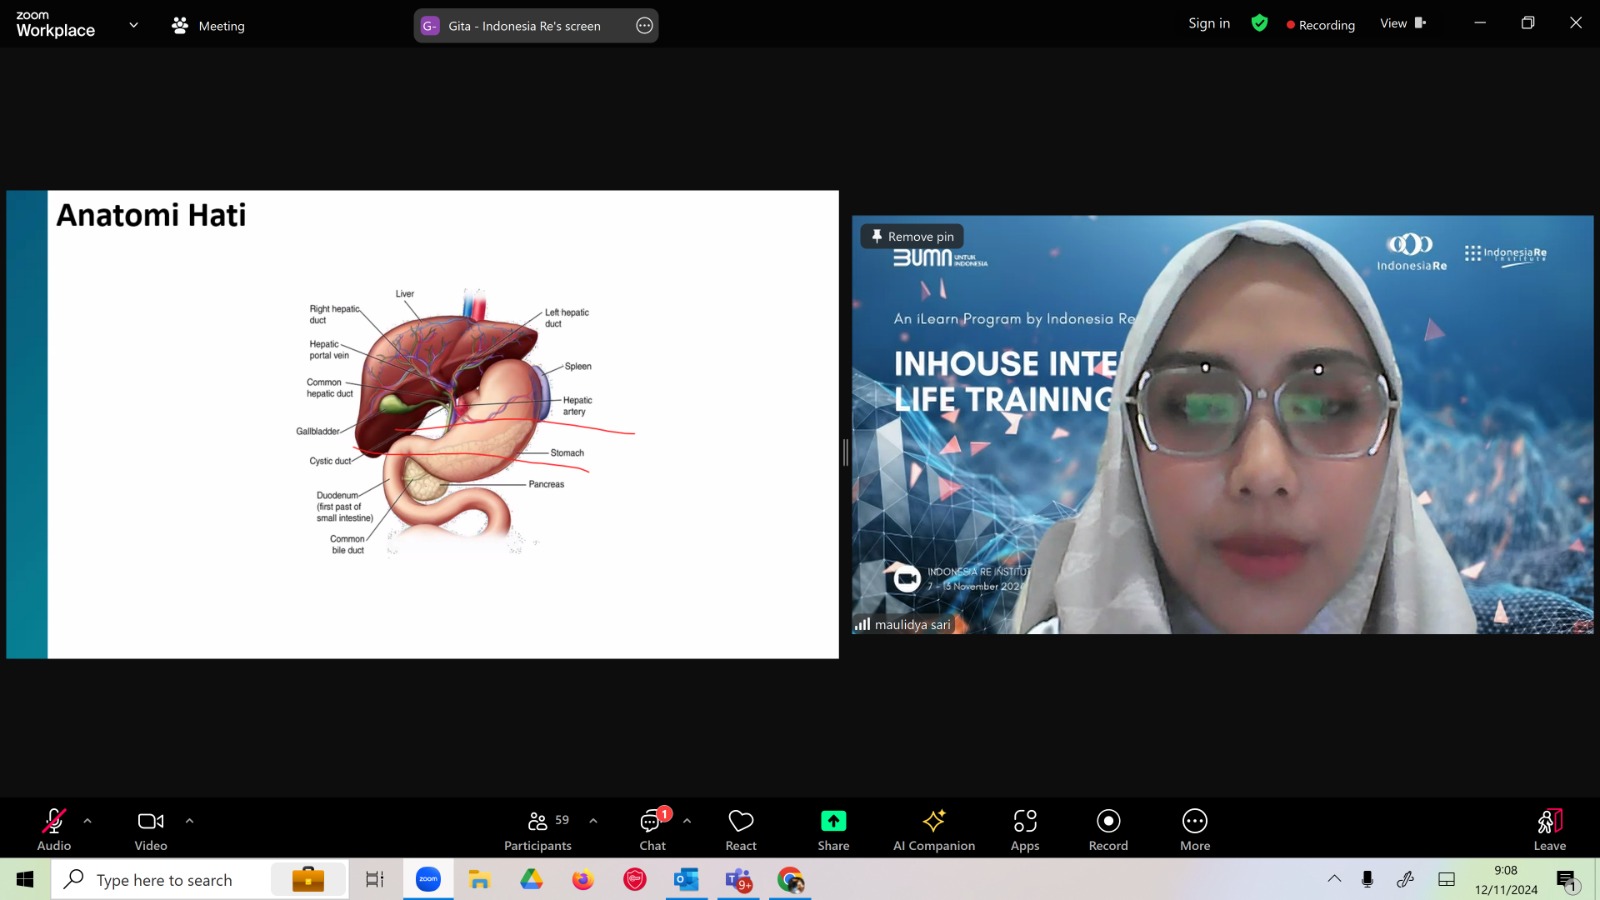Click the green encryption shield icon
This screenshot has height=900, width=1600.
[x=1260, y=23]
